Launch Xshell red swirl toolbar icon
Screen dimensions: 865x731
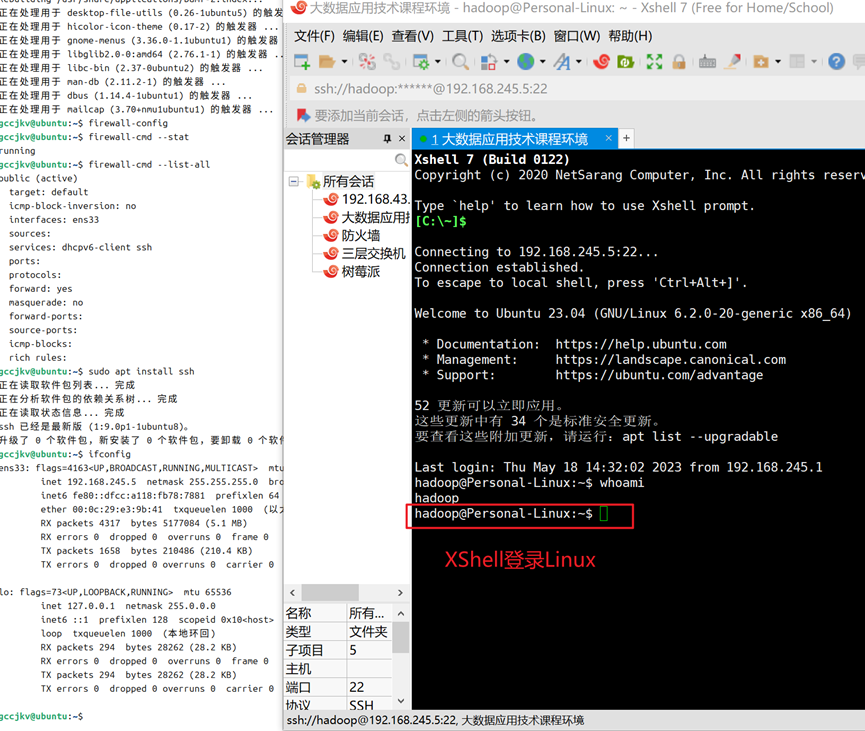click(601, 62)
